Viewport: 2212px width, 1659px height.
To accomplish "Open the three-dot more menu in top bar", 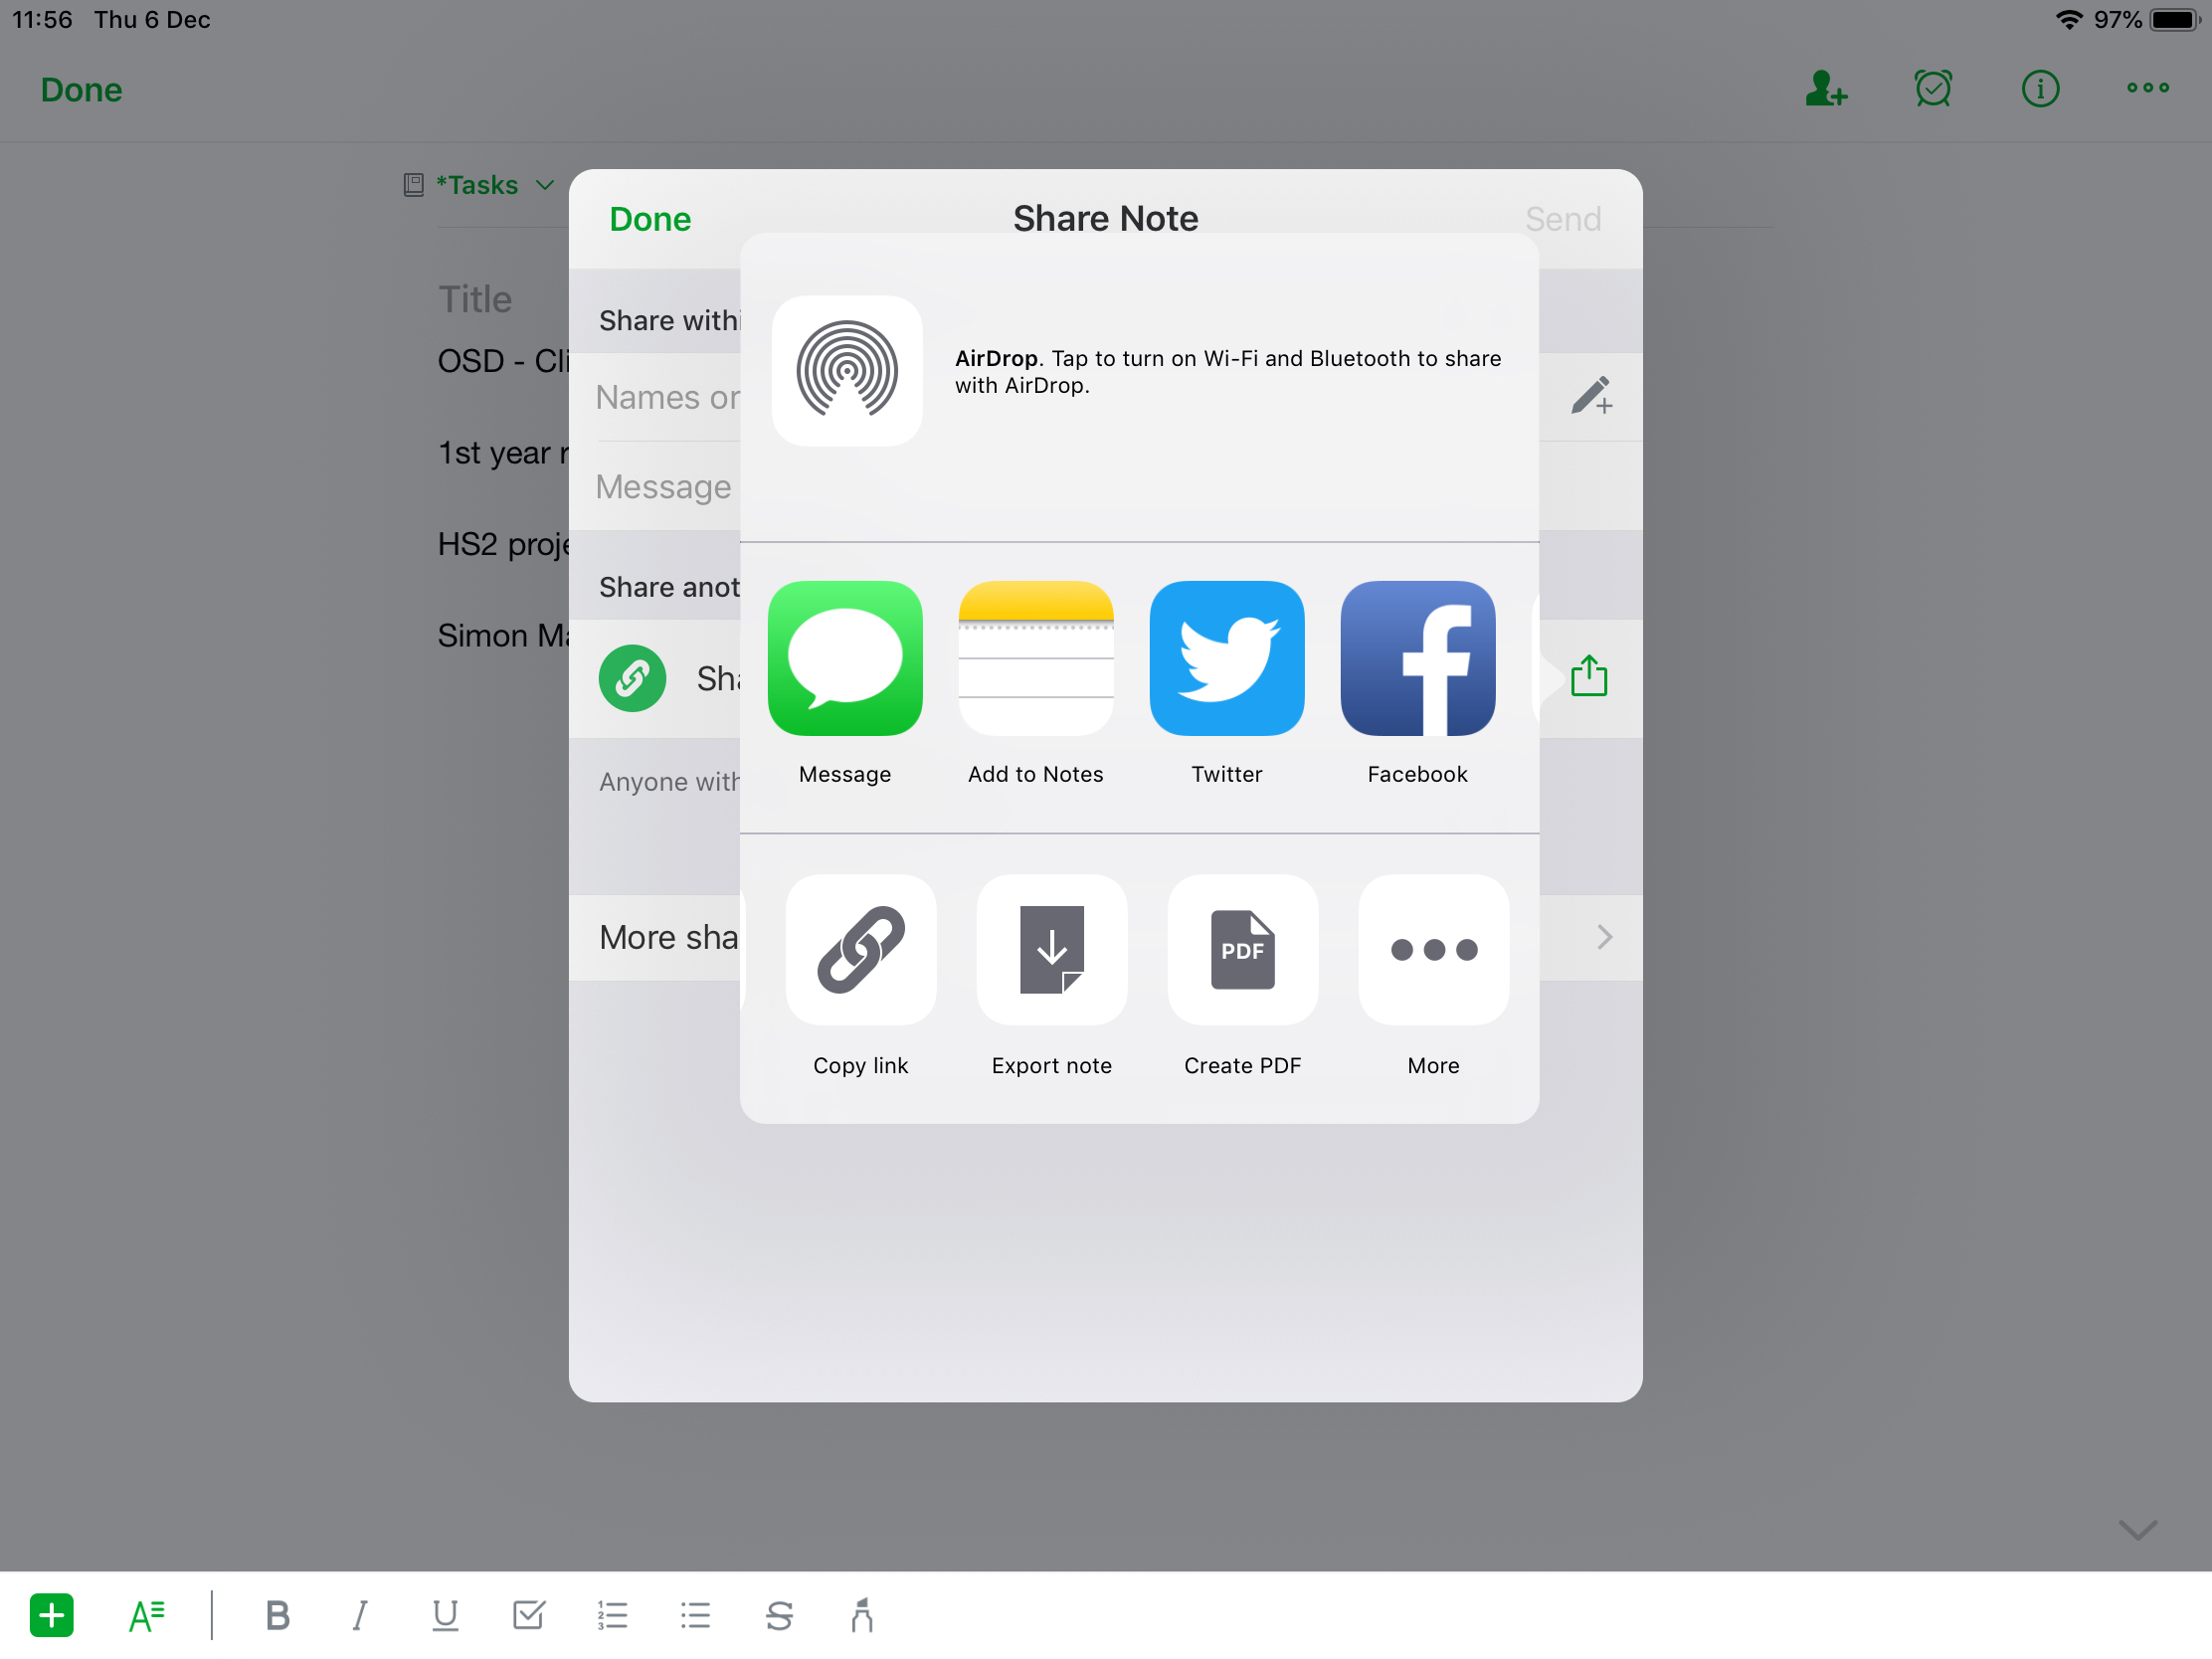I will click(2148, 88).
